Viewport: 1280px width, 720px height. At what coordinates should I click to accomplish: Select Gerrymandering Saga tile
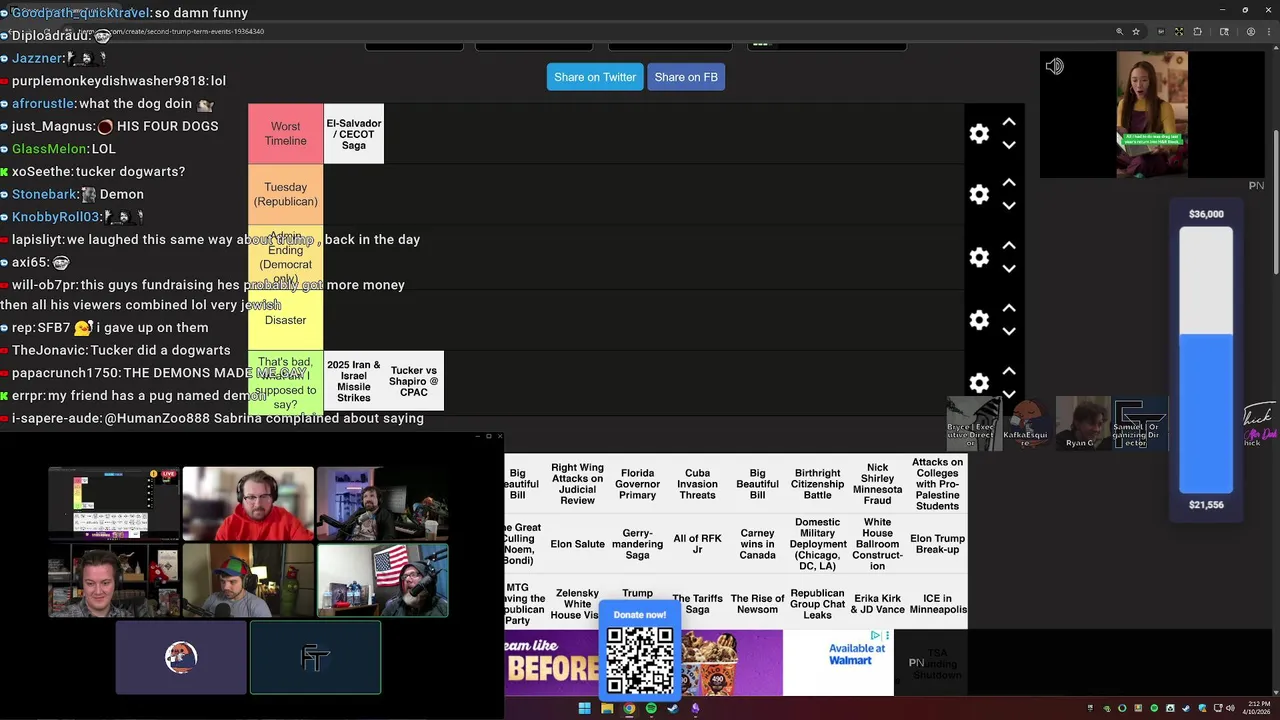(x=637, y=545)
